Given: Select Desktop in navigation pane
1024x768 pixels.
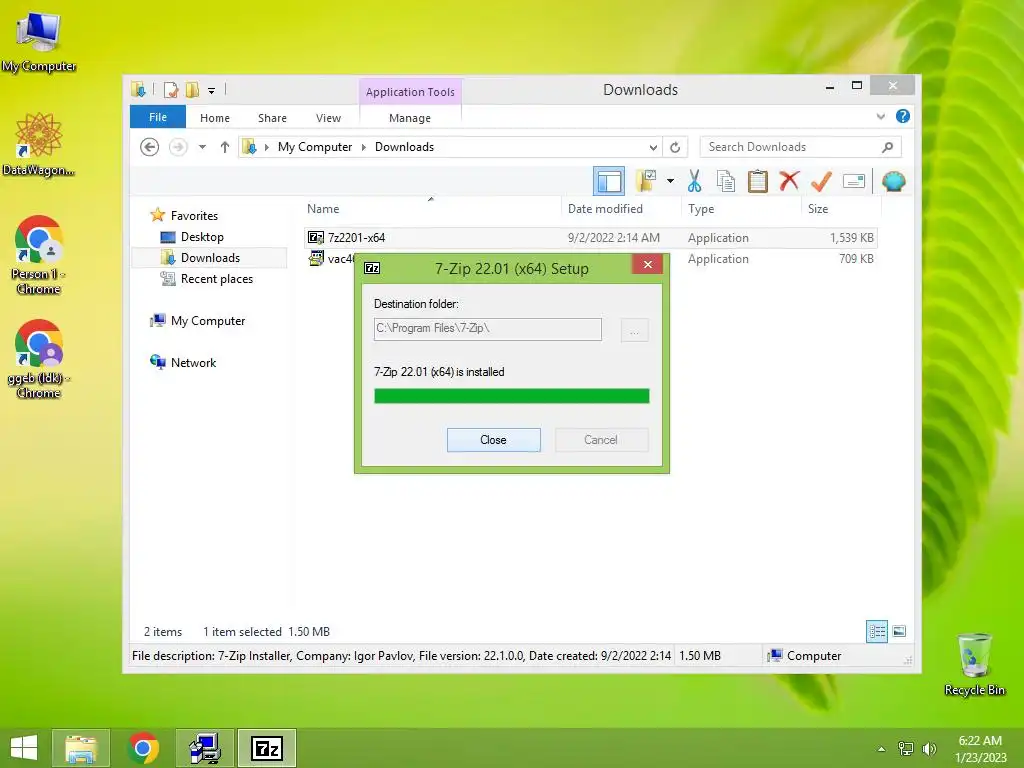Looking at the screenshot, I should tap(202, 236).
